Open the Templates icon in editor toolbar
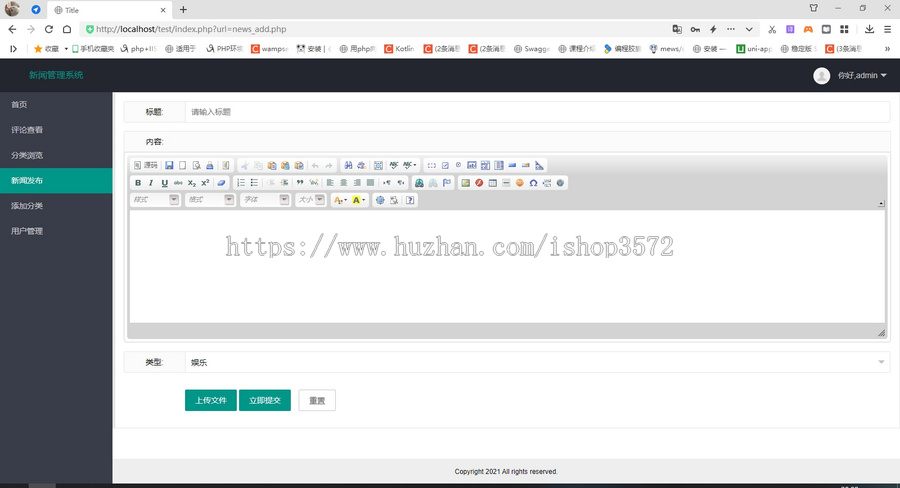 click(226, 165)
